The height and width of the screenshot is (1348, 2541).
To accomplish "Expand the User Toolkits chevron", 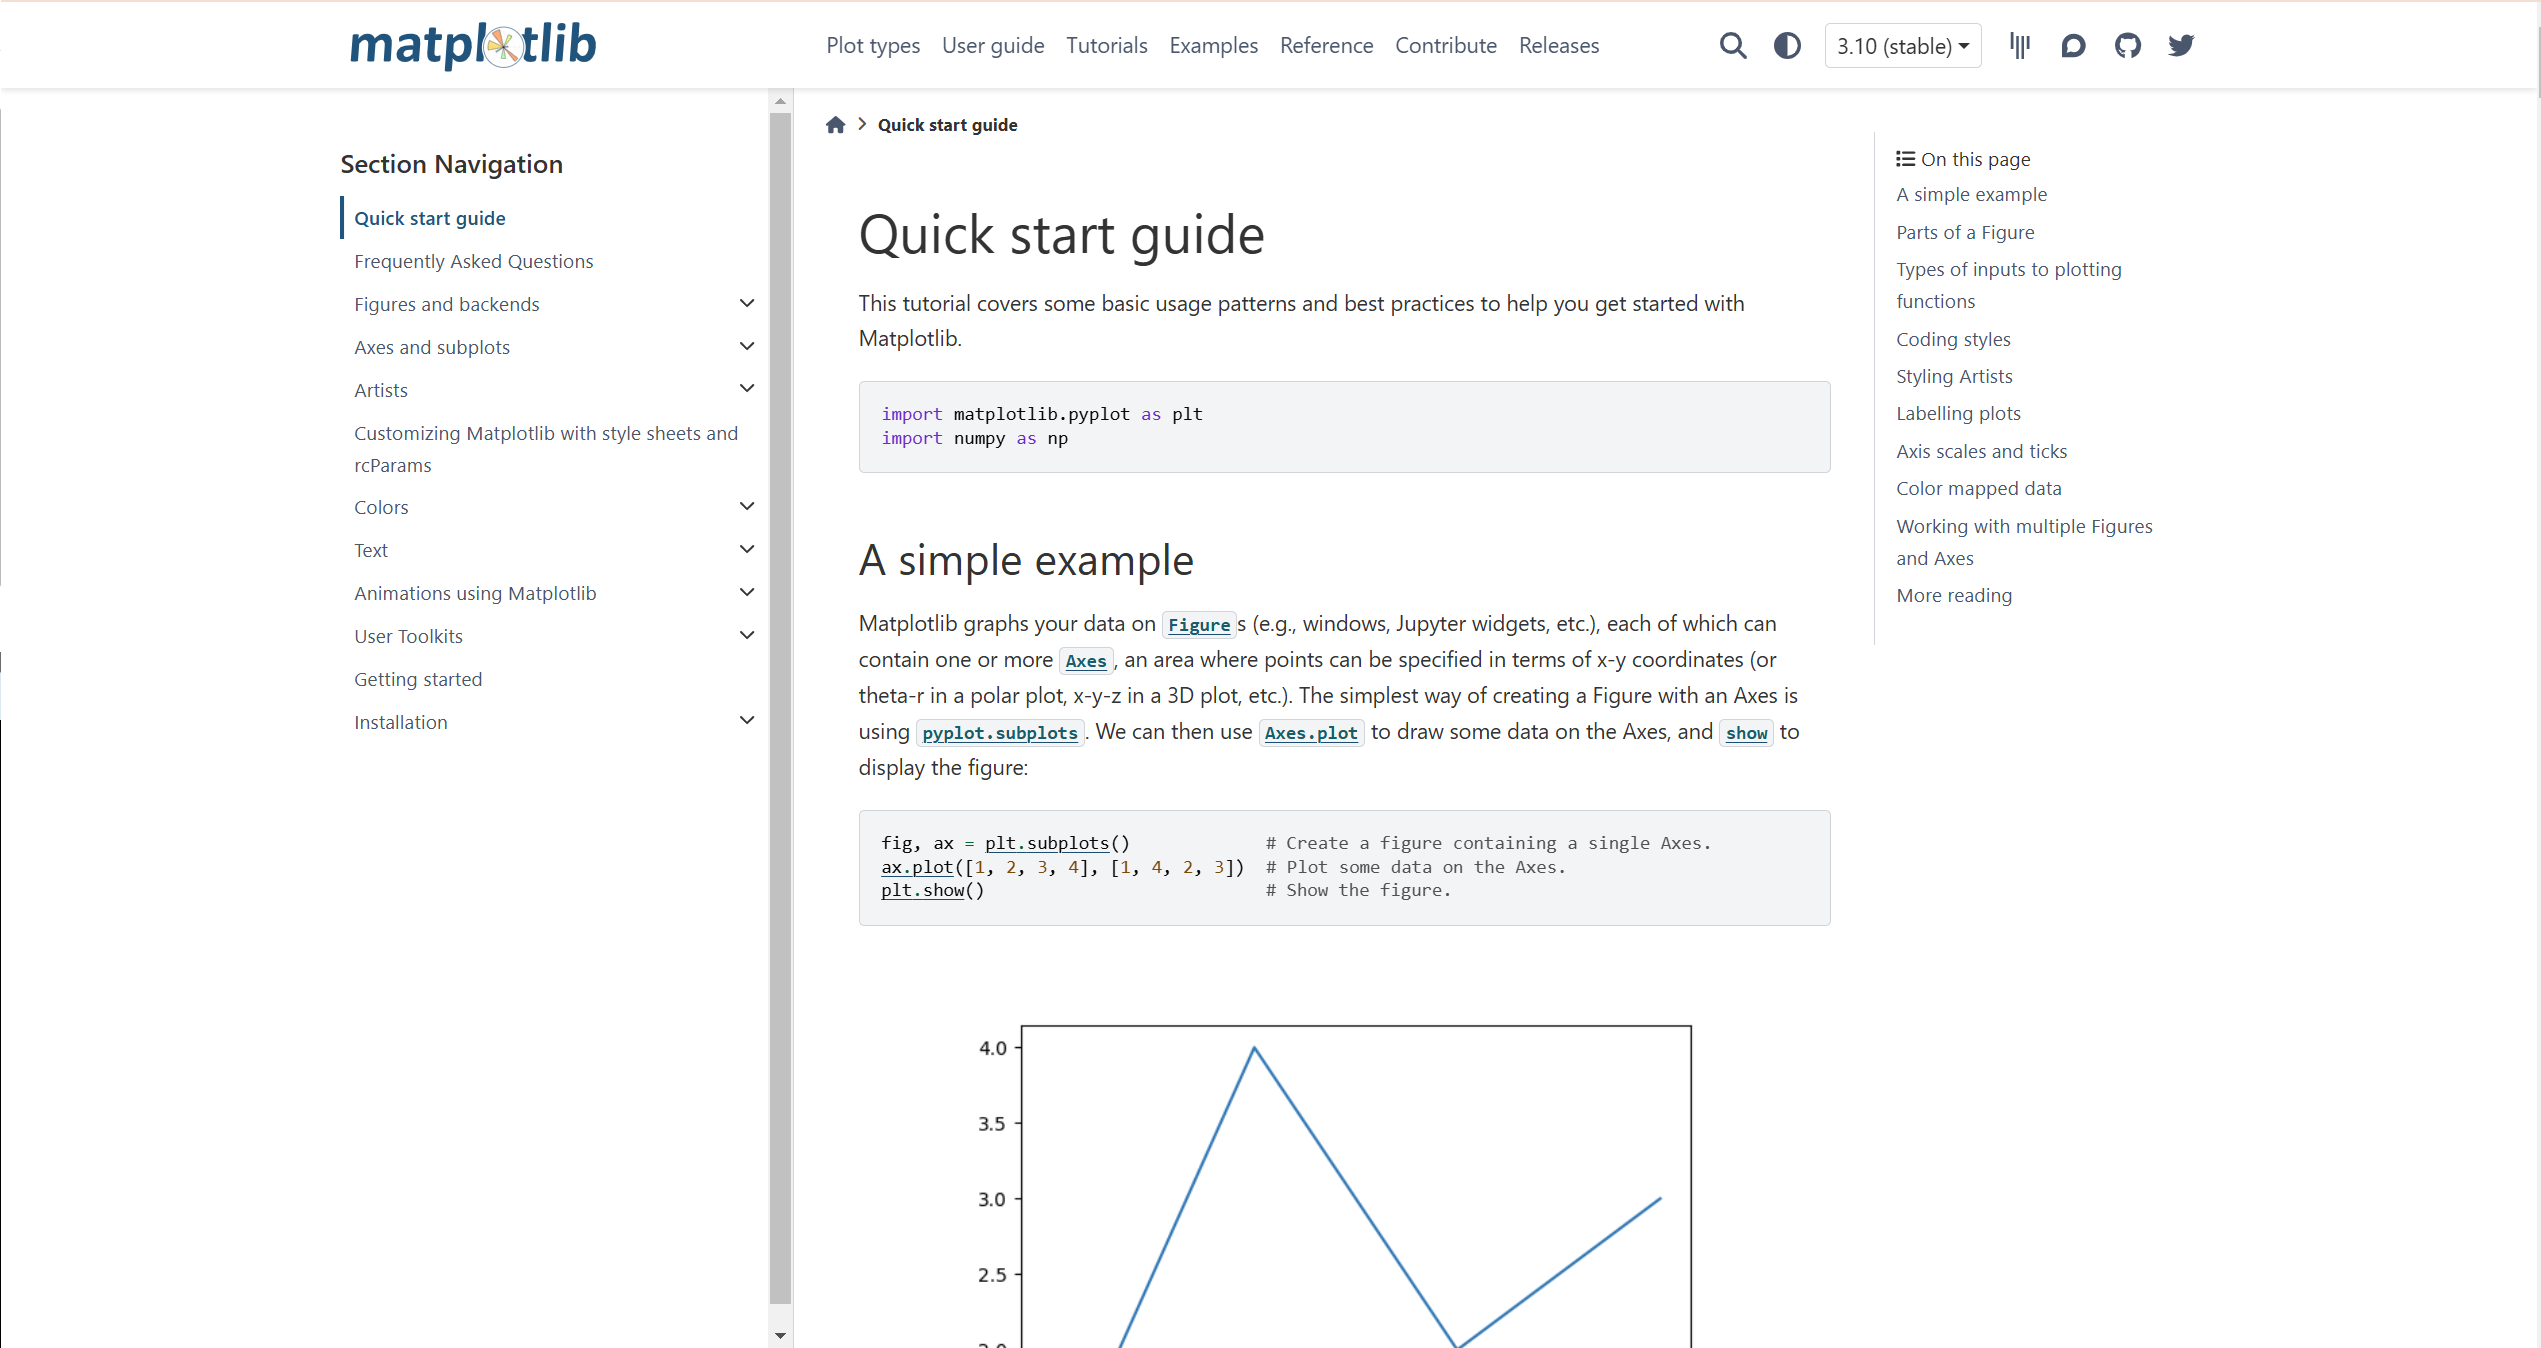I will (747, 635).
